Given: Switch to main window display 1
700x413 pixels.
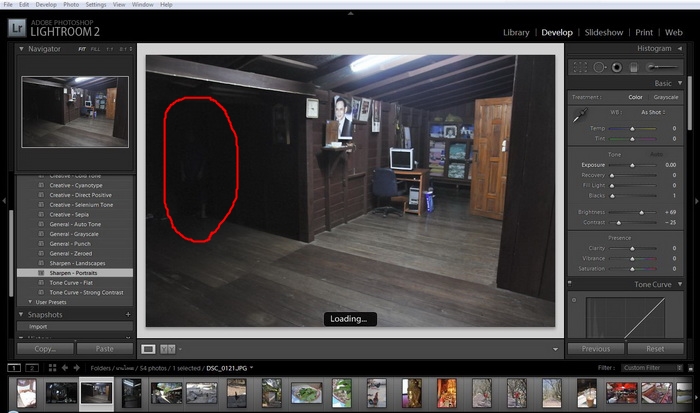Looking at the screenshot, I should [x=14, y=367].
